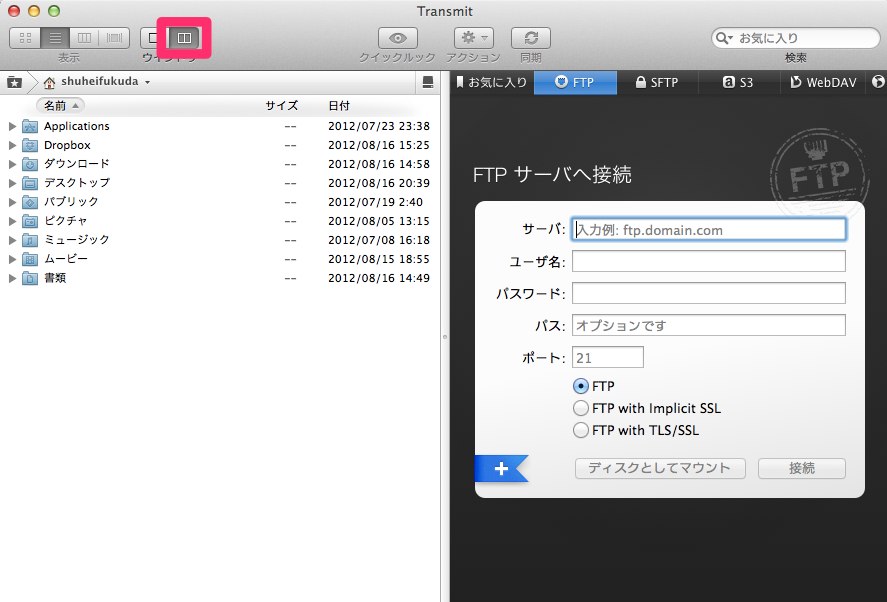Close the Transmit window
The height and width of the screenshot is (602, 887).
[14, 11]
